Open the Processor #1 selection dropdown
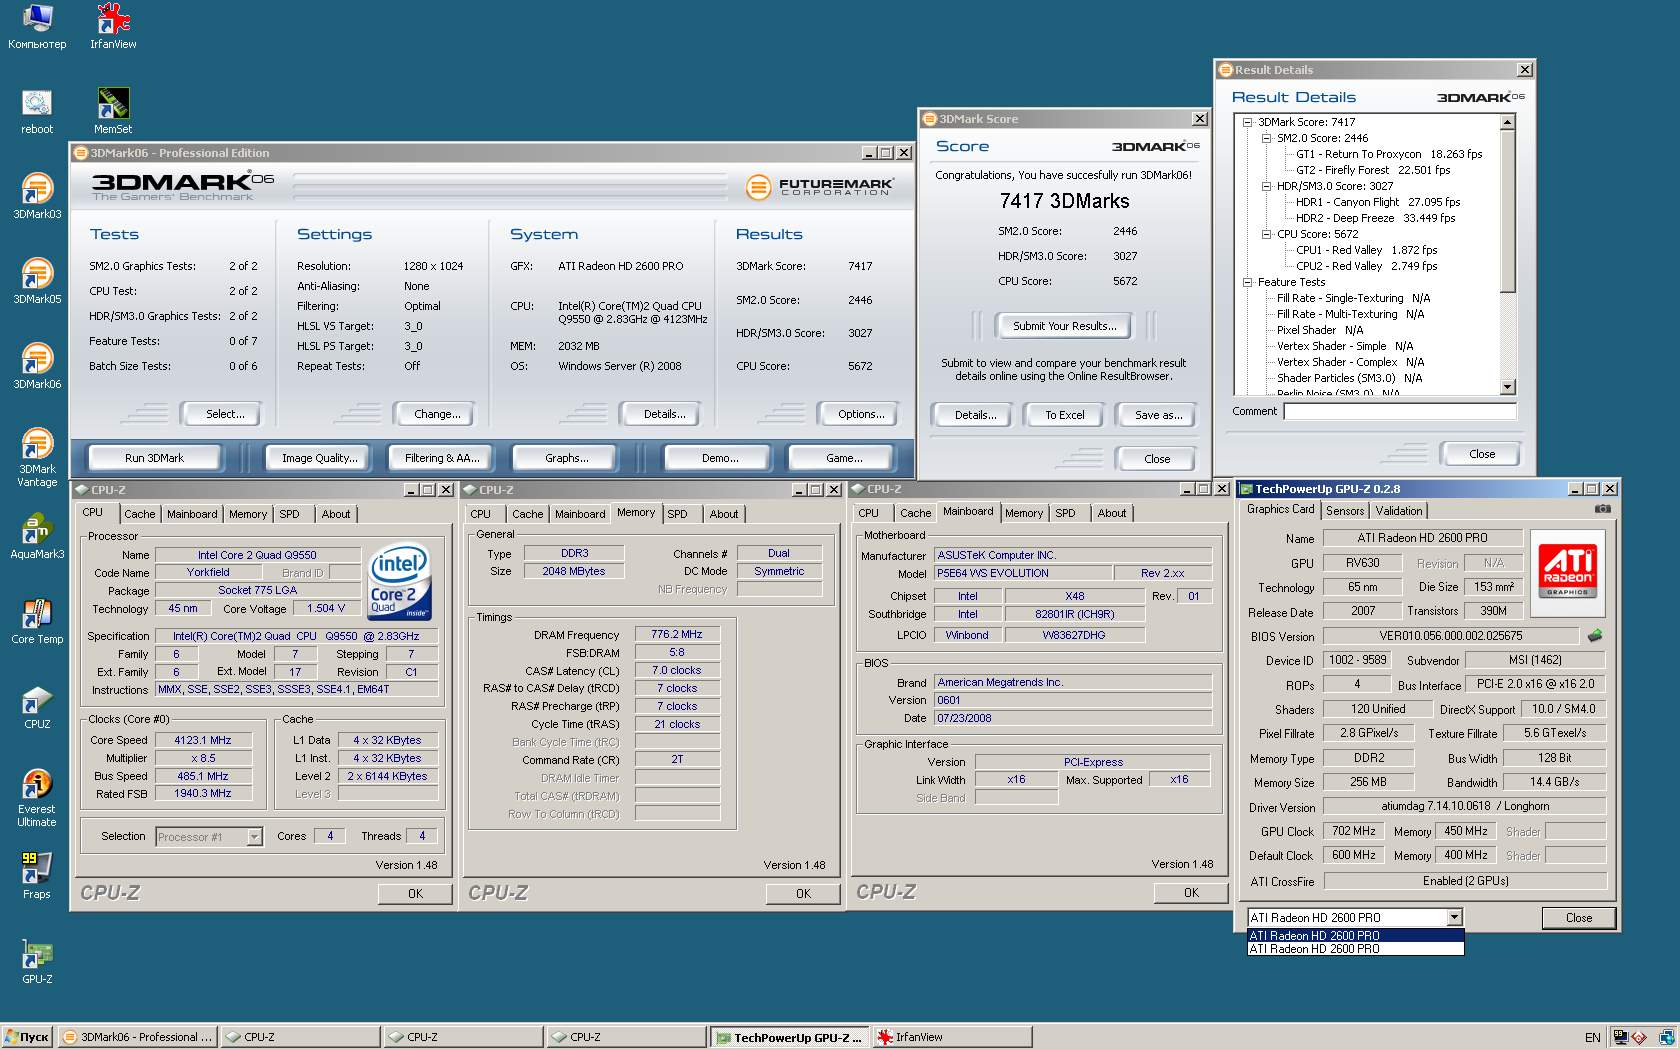This screenshot has width=1680, height=1050. [254, 837]
